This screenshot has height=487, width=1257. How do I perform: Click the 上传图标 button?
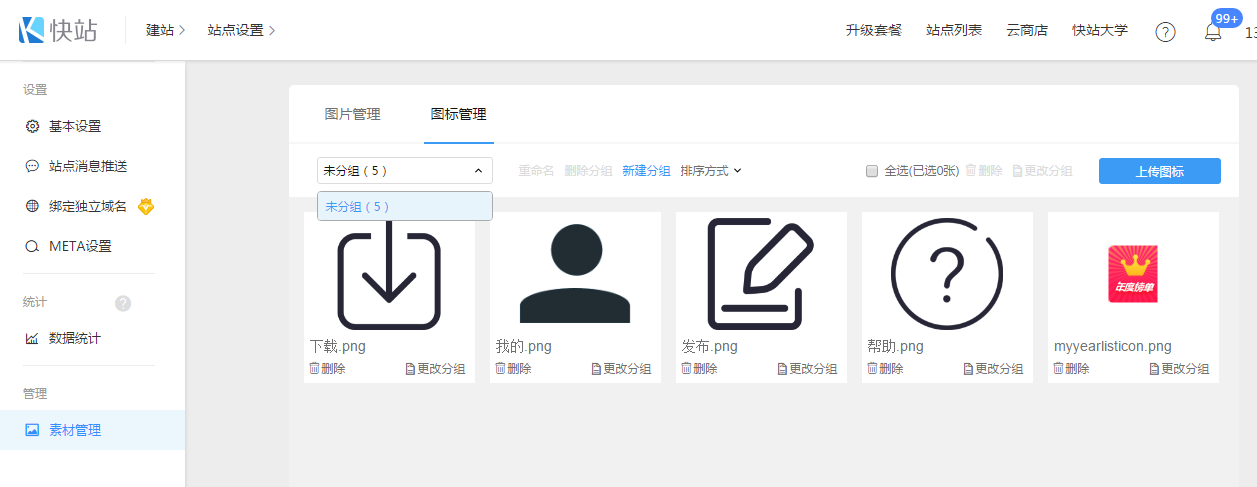1159,171
